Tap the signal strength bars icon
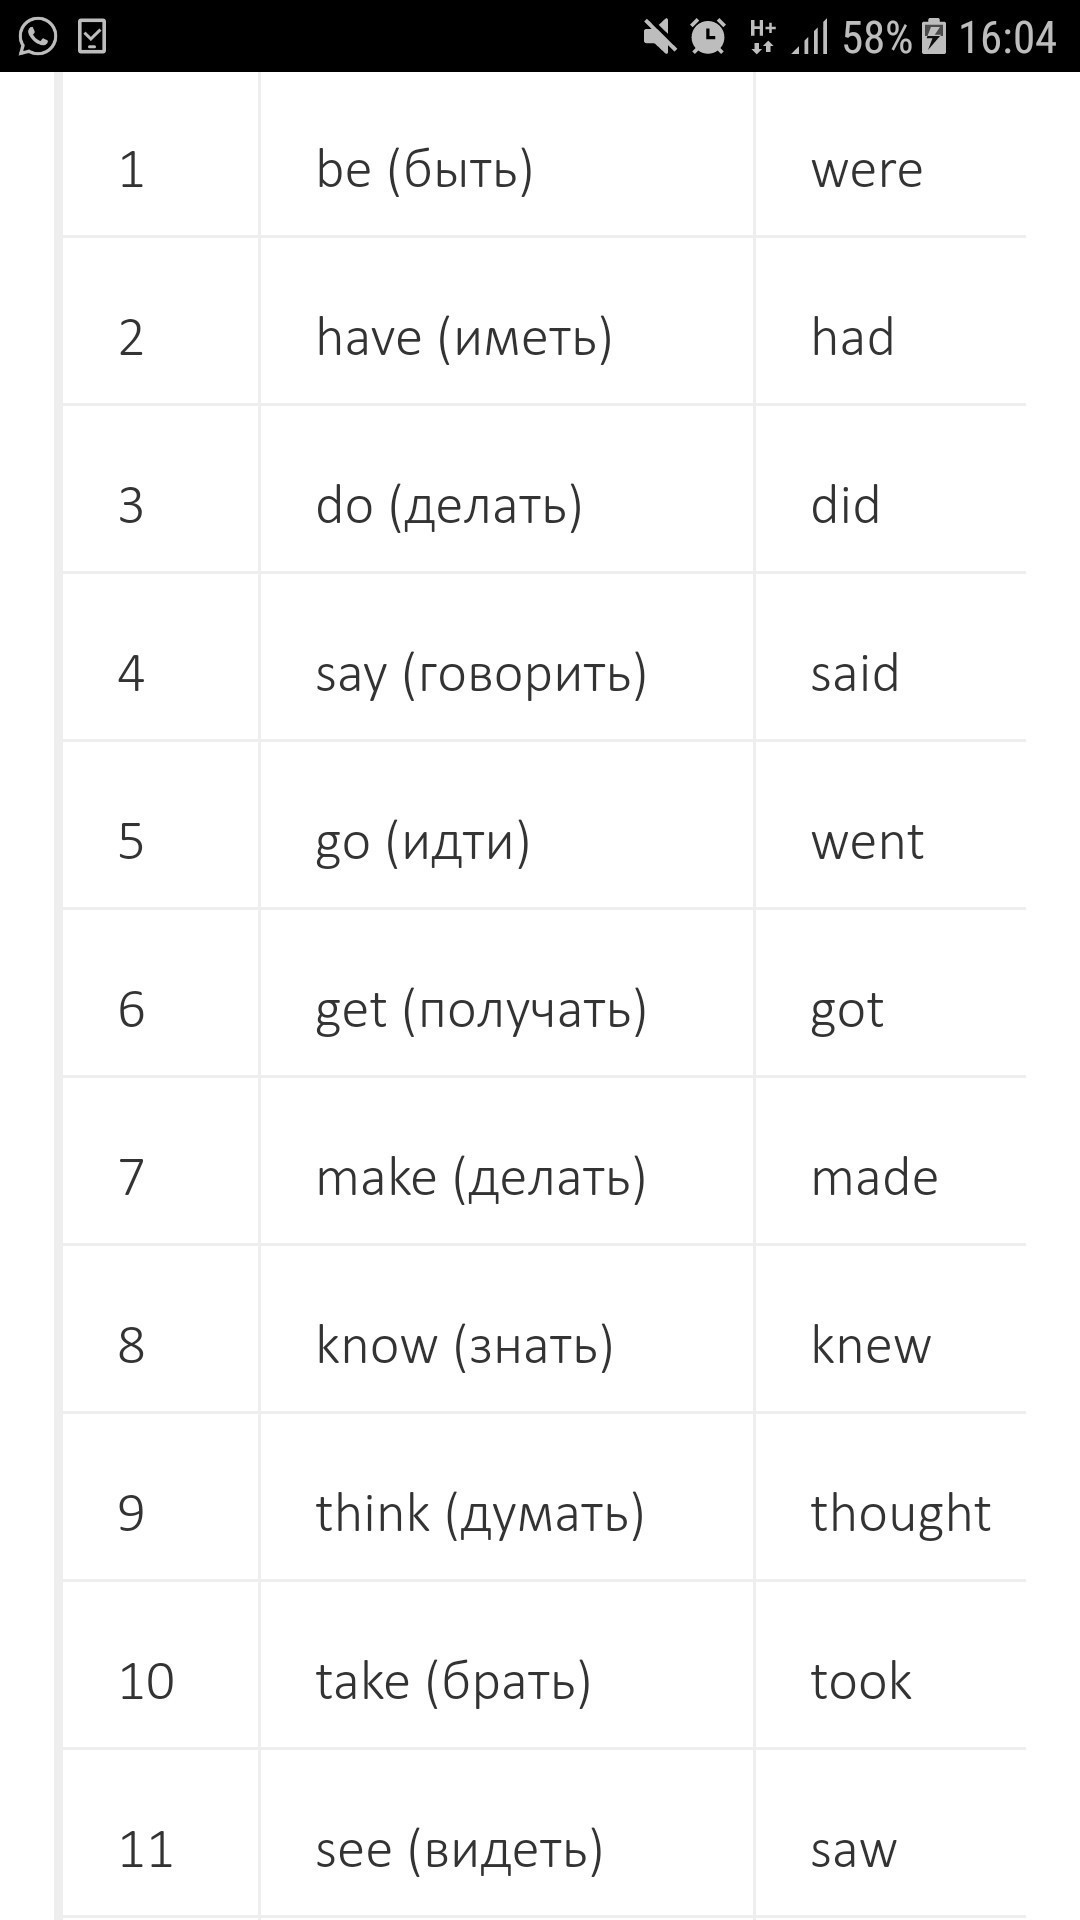This screenshot has width=1080, height=1920. 811,38
